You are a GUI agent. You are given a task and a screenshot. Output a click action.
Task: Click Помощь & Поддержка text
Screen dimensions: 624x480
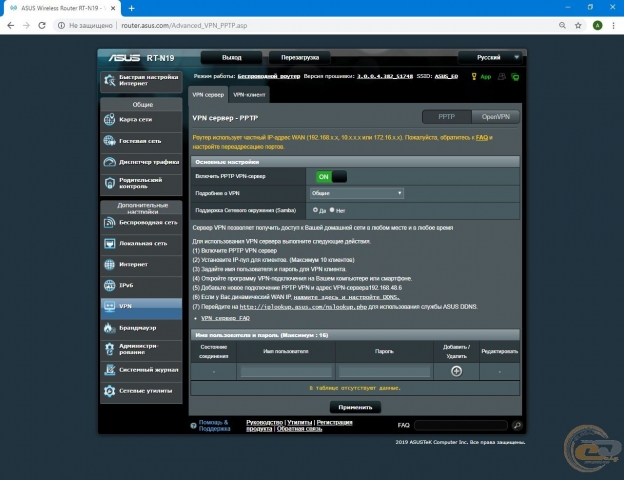214,425
